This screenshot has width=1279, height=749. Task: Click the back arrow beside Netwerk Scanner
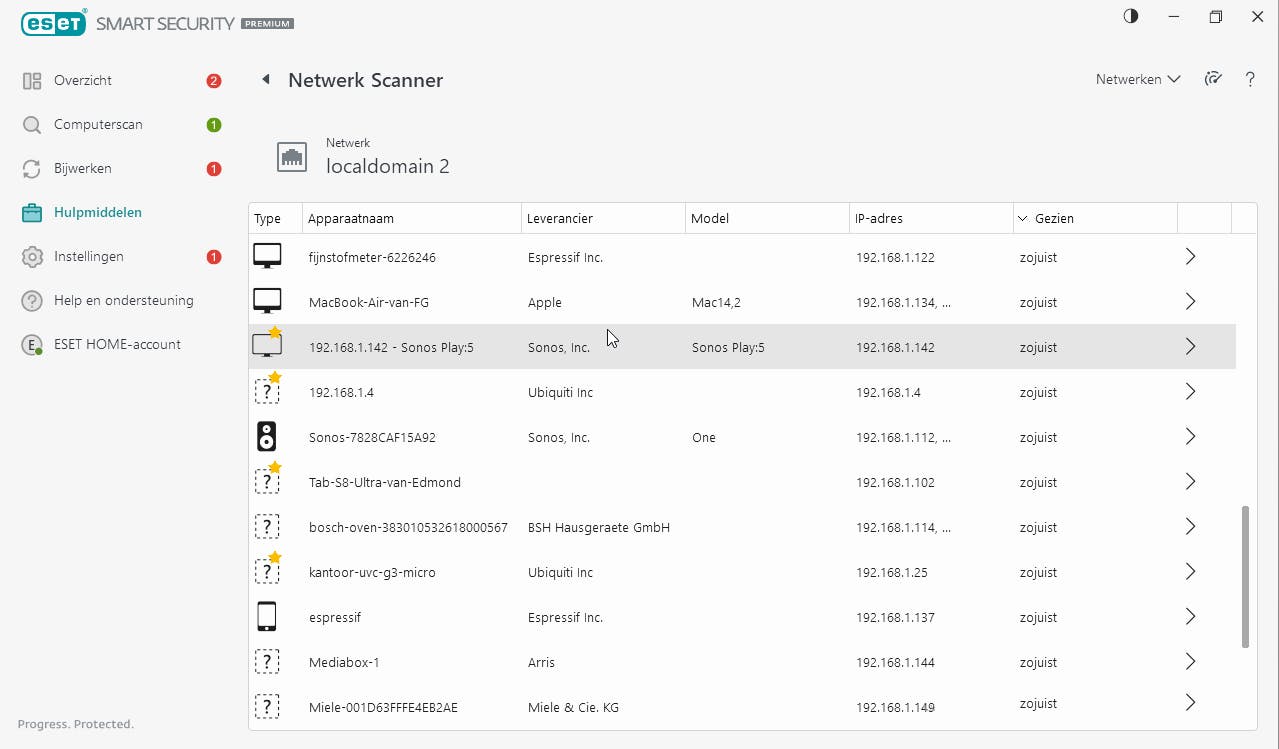(x=266, y=79)
